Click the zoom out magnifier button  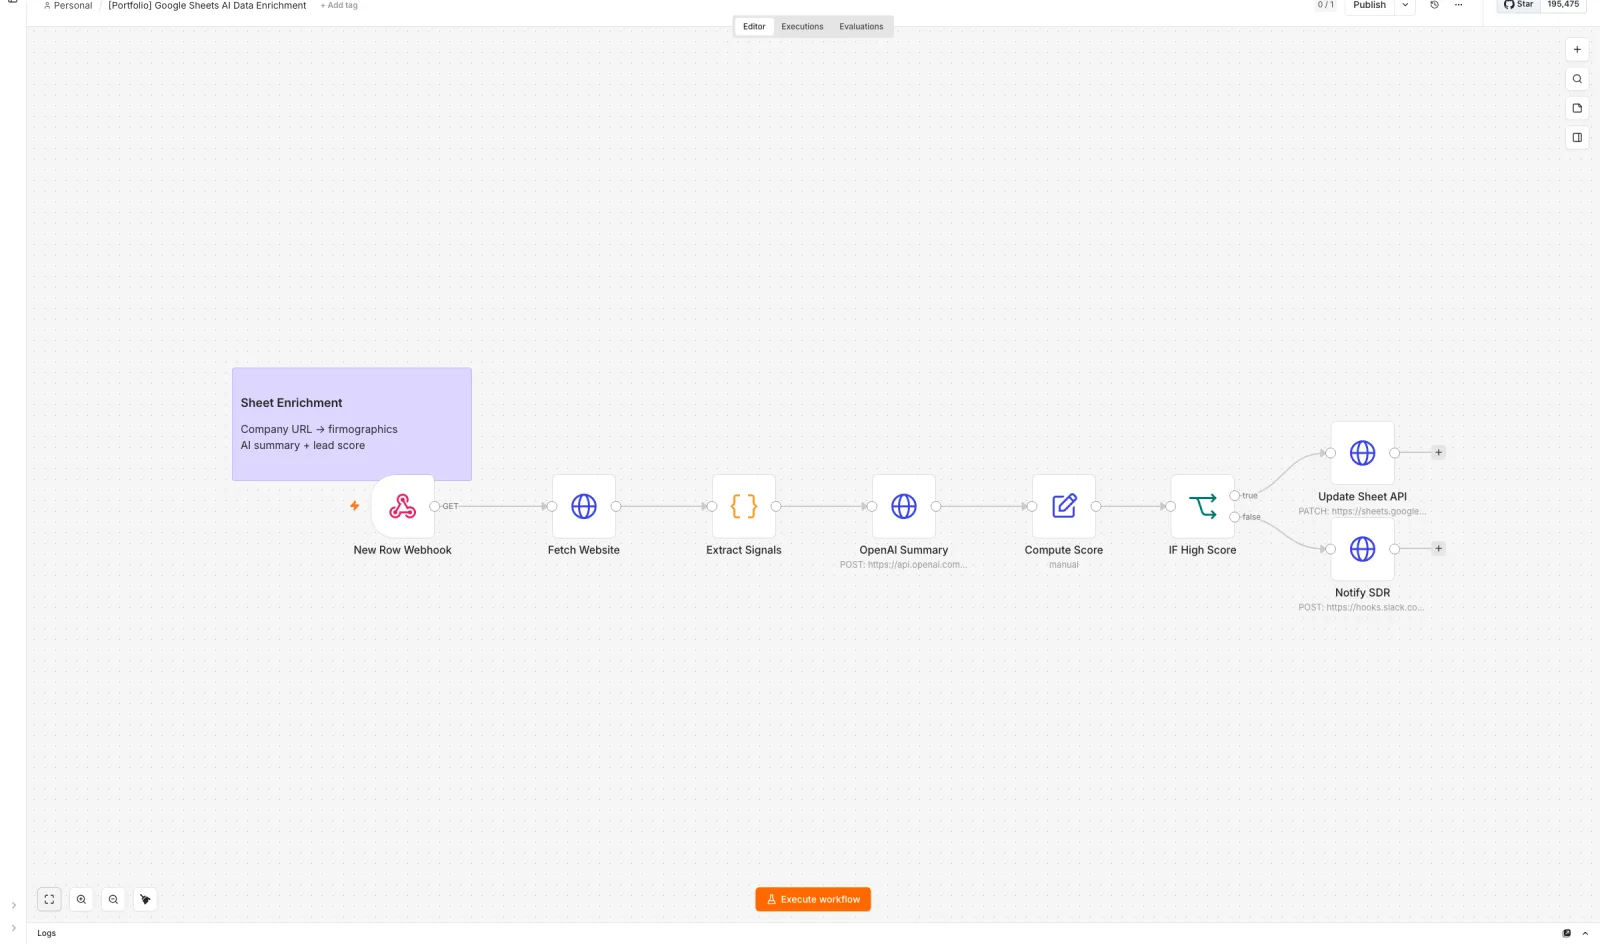113,899
